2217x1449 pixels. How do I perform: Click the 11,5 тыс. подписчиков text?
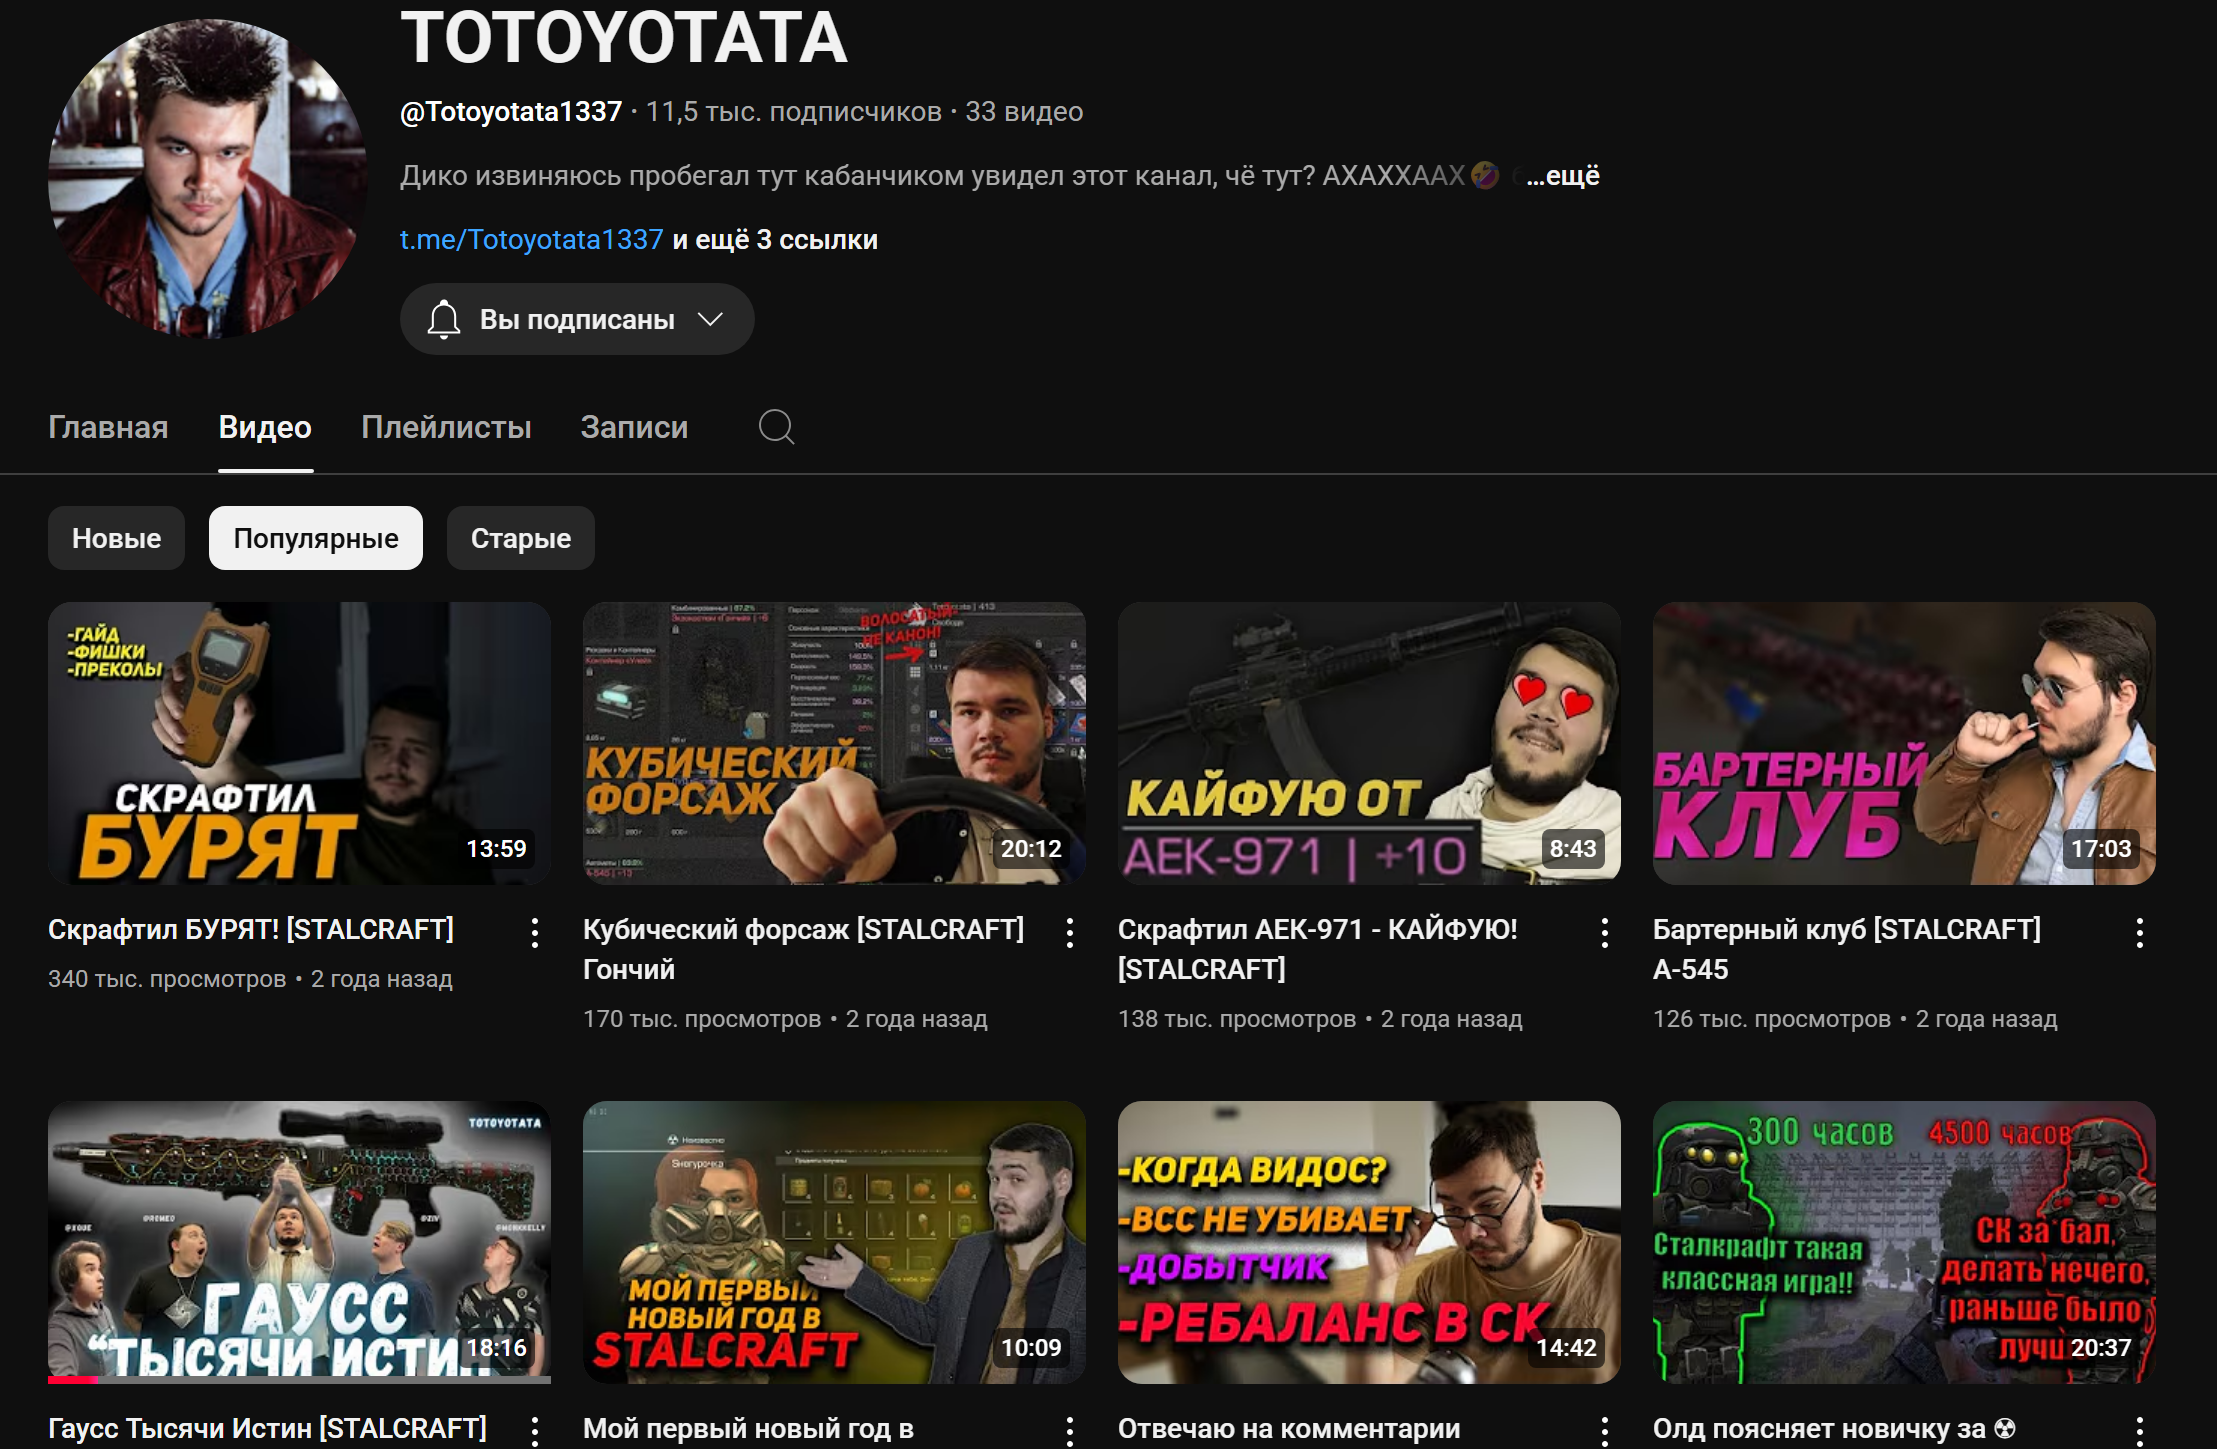[794, 112]
